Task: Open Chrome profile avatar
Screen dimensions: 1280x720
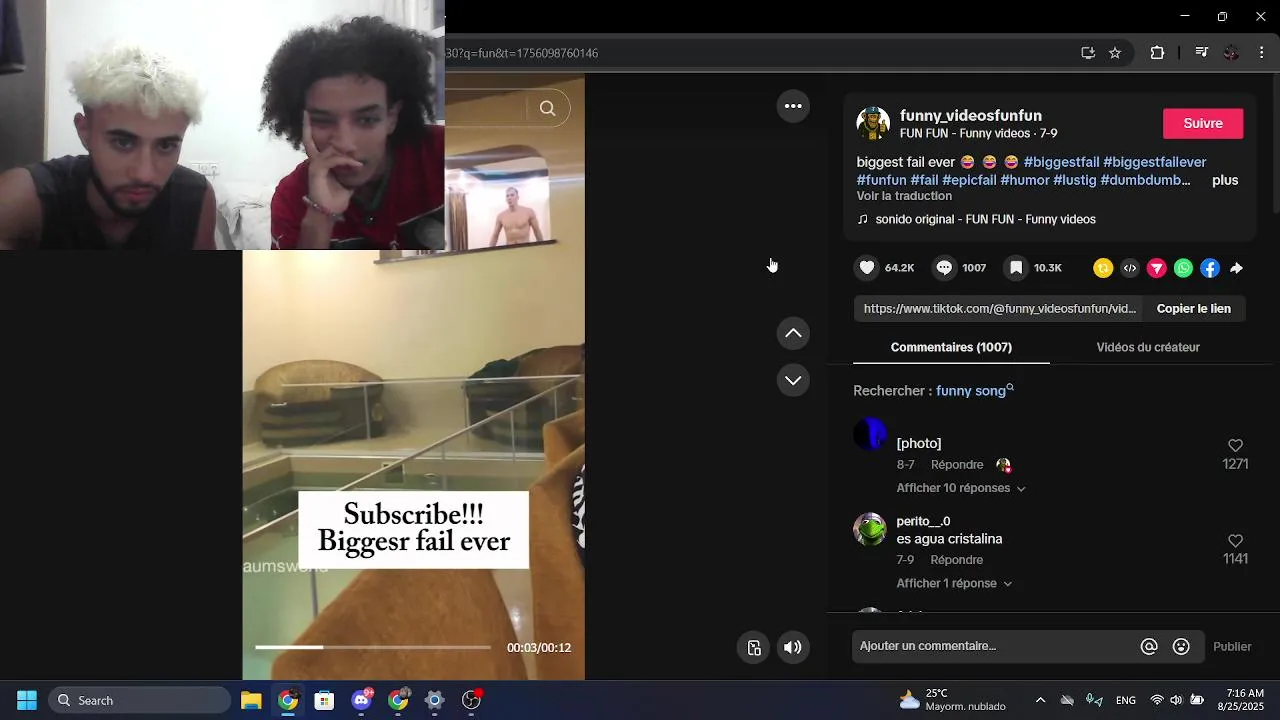Action: [1231, 53]
